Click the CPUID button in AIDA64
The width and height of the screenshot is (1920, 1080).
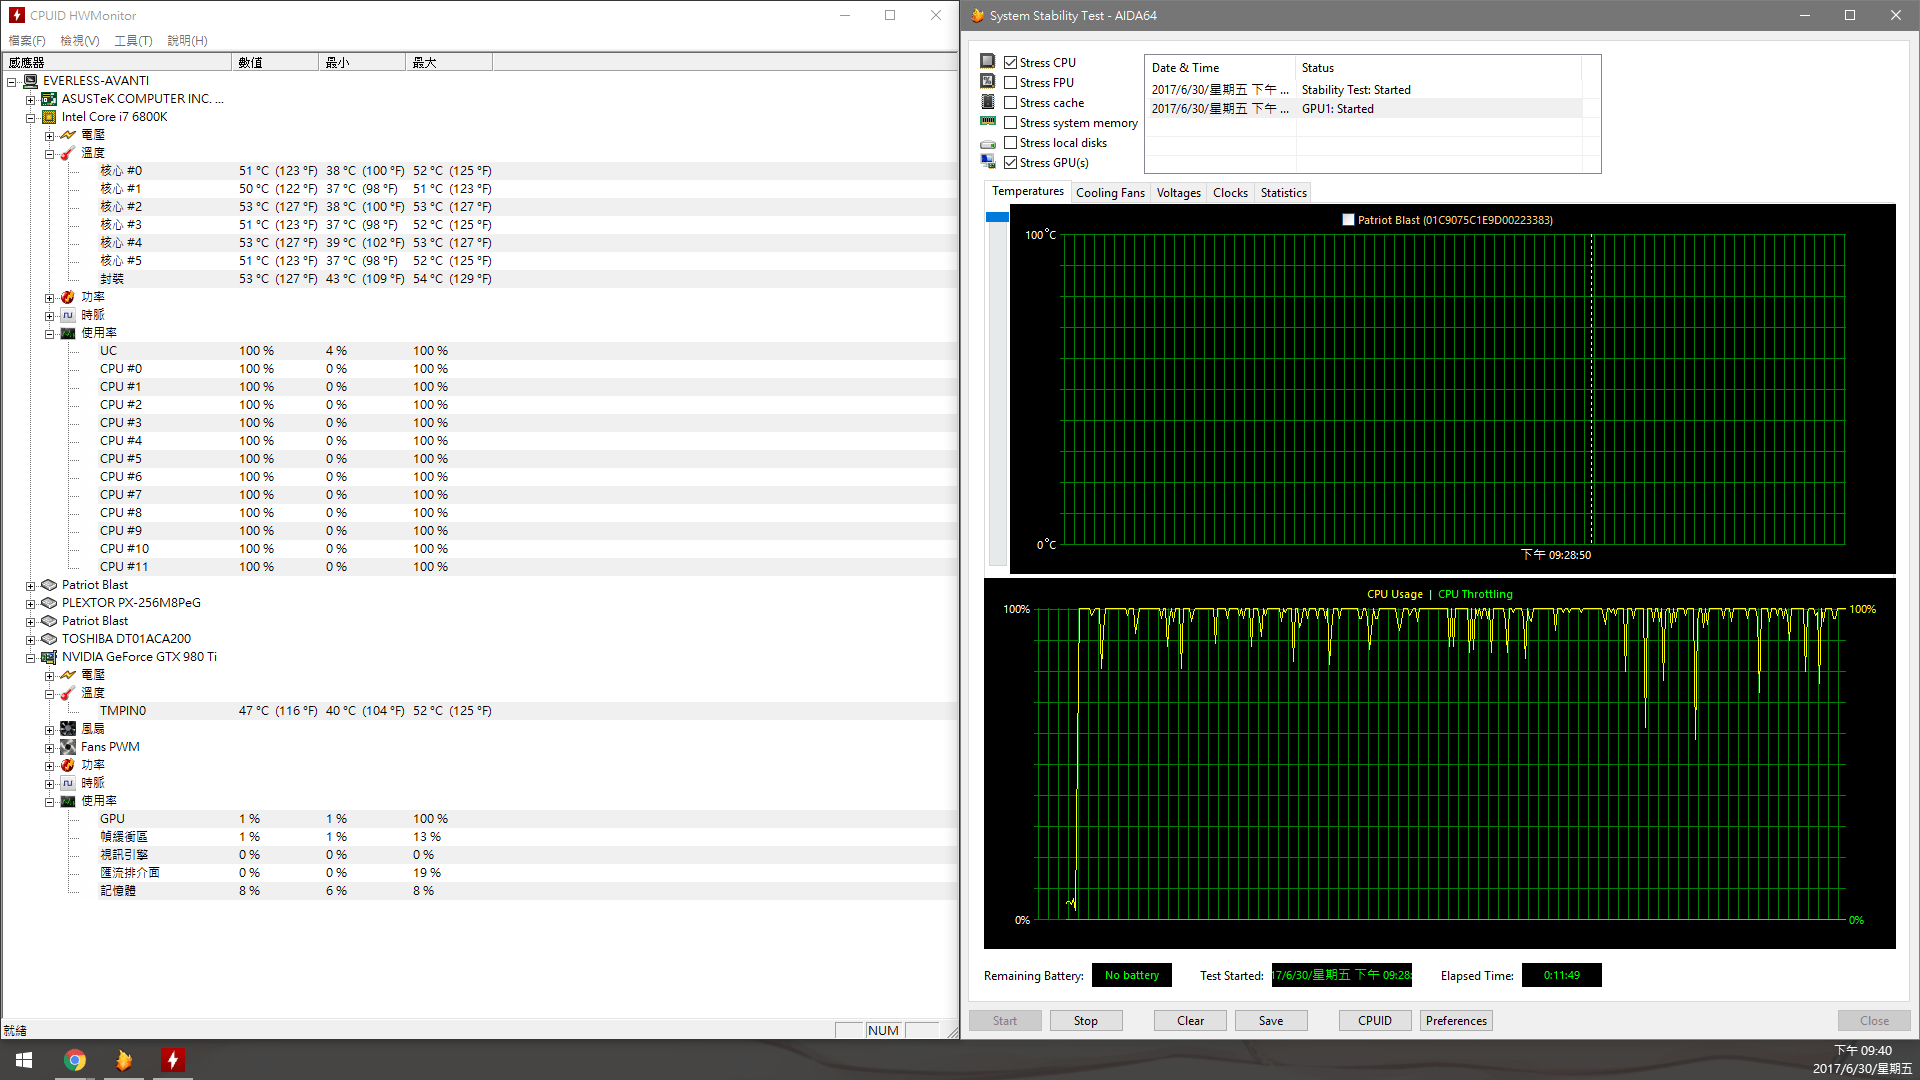[1375, 1021]
